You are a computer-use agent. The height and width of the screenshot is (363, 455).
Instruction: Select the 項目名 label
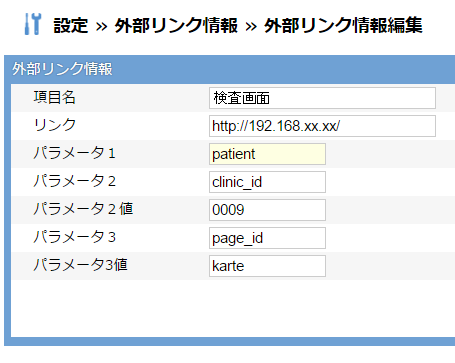pos(55,98)
